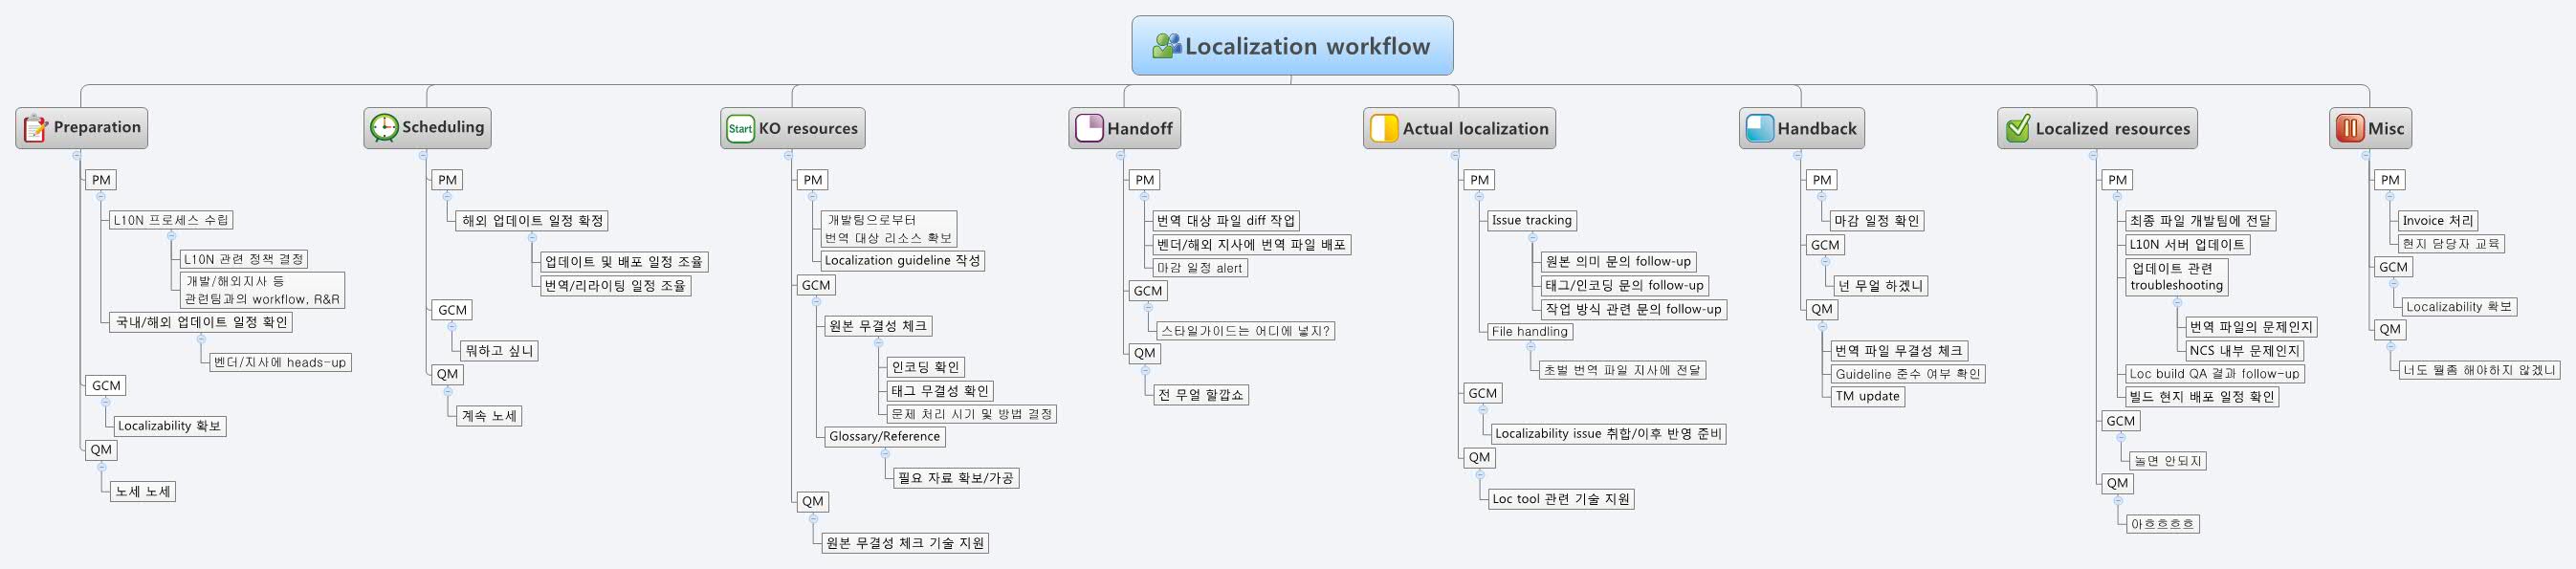Select the 'Glossary/Reference' node
The image size is (2576, 569).
(885, 436)
